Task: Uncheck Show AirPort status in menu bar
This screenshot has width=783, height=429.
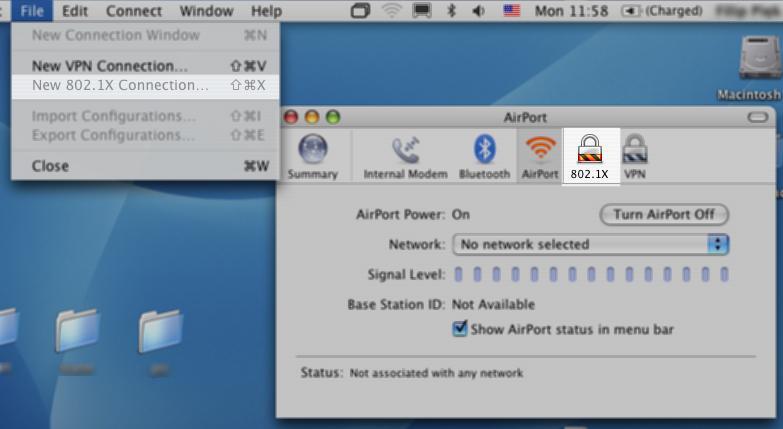Action: tap(459, 329)
